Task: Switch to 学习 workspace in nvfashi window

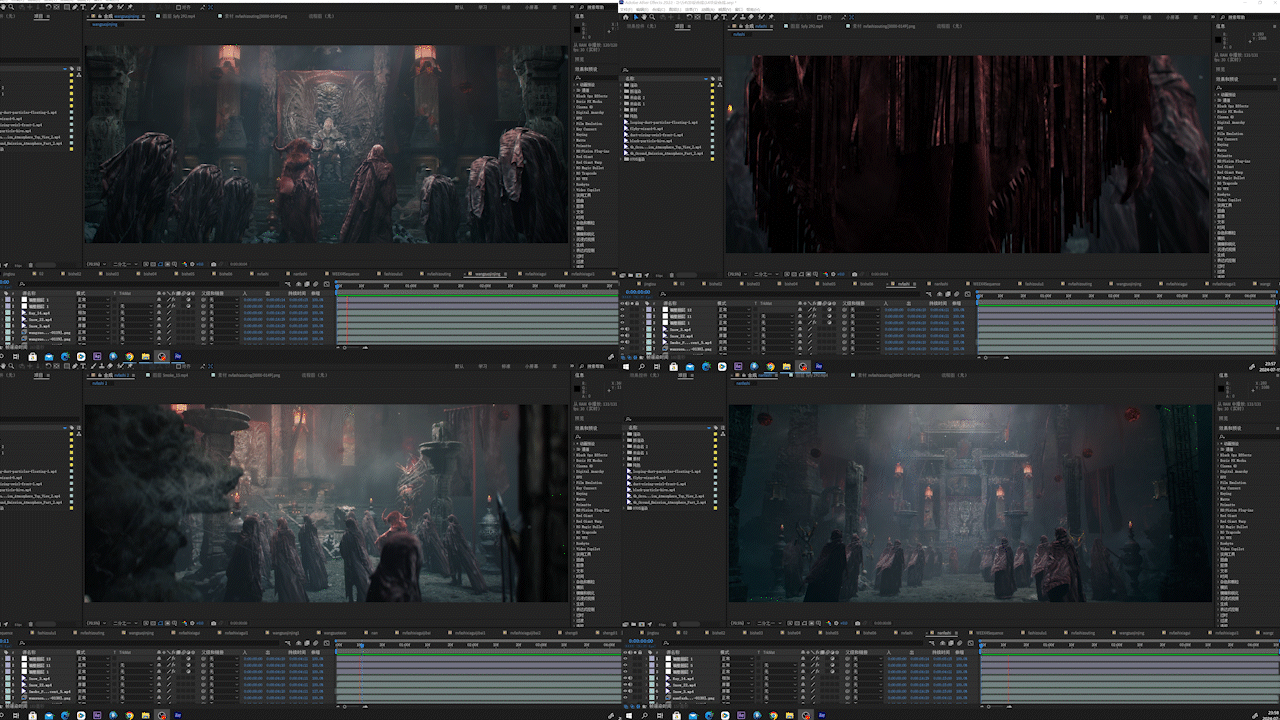Action: point(1124,17)
